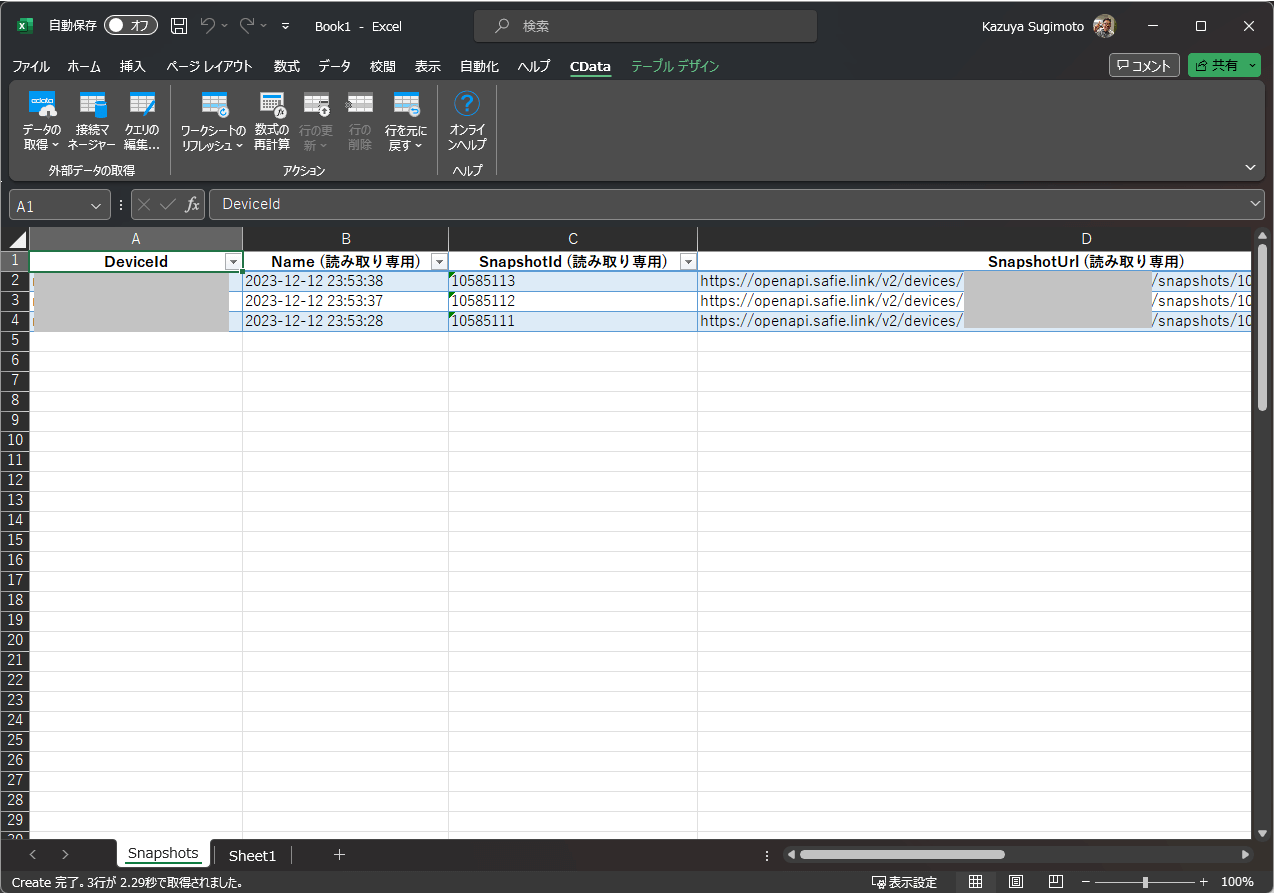Screen dimensions: 1274x893
Task: Toggle the 自動保存 autosave switch
Action: (x=131, y=26)
